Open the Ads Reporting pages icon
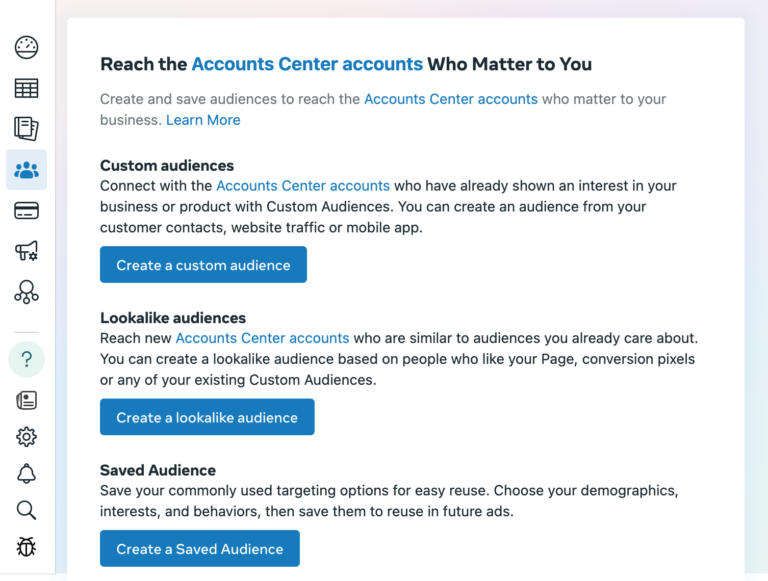 (26, 129)
